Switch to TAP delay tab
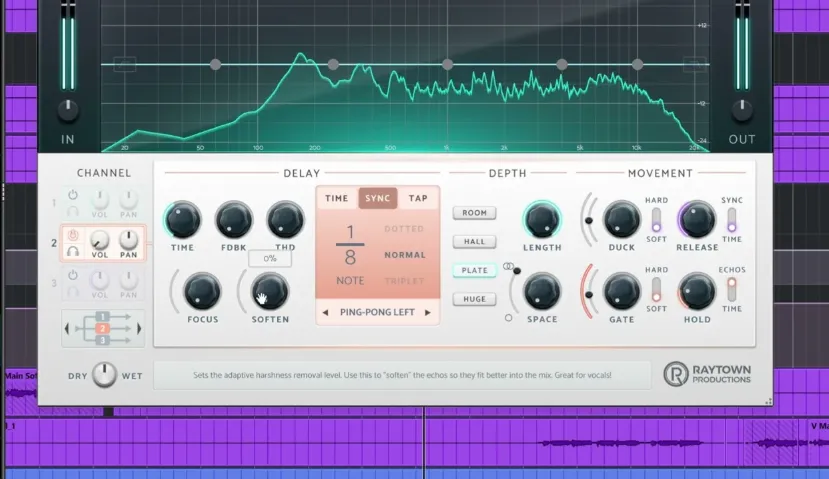Viewport: 829px width, 479px height. pos(418,198)
